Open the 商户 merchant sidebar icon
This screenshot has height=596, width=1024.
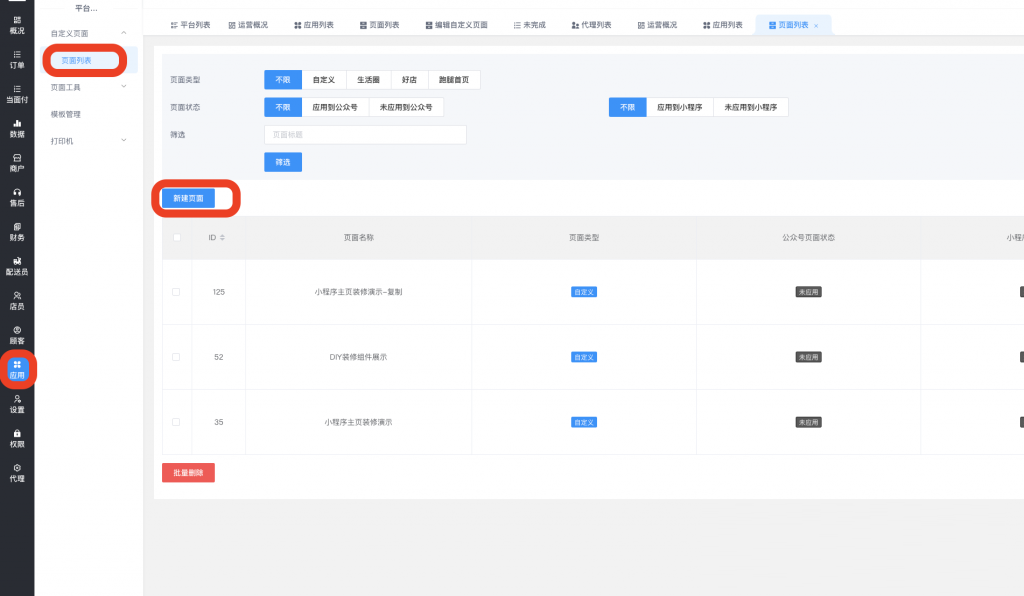(x=17, y=163)
